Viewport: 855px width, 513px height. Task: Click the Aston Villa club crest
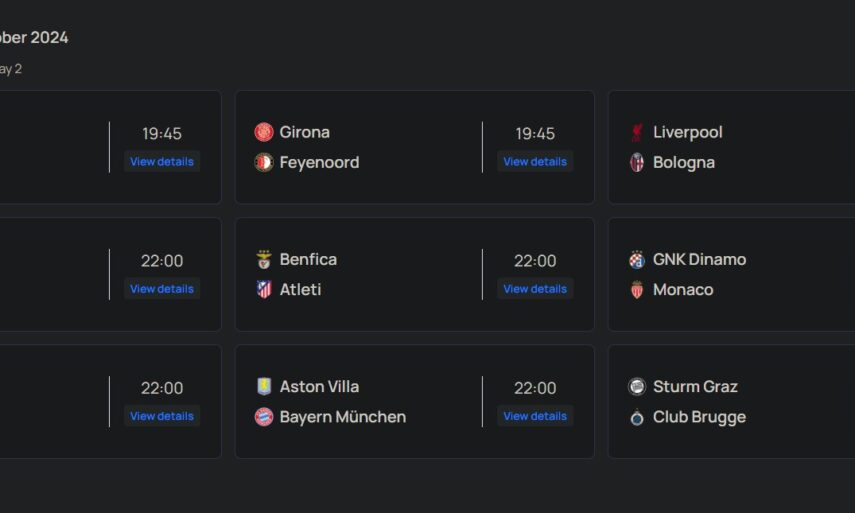pos(264,386)
